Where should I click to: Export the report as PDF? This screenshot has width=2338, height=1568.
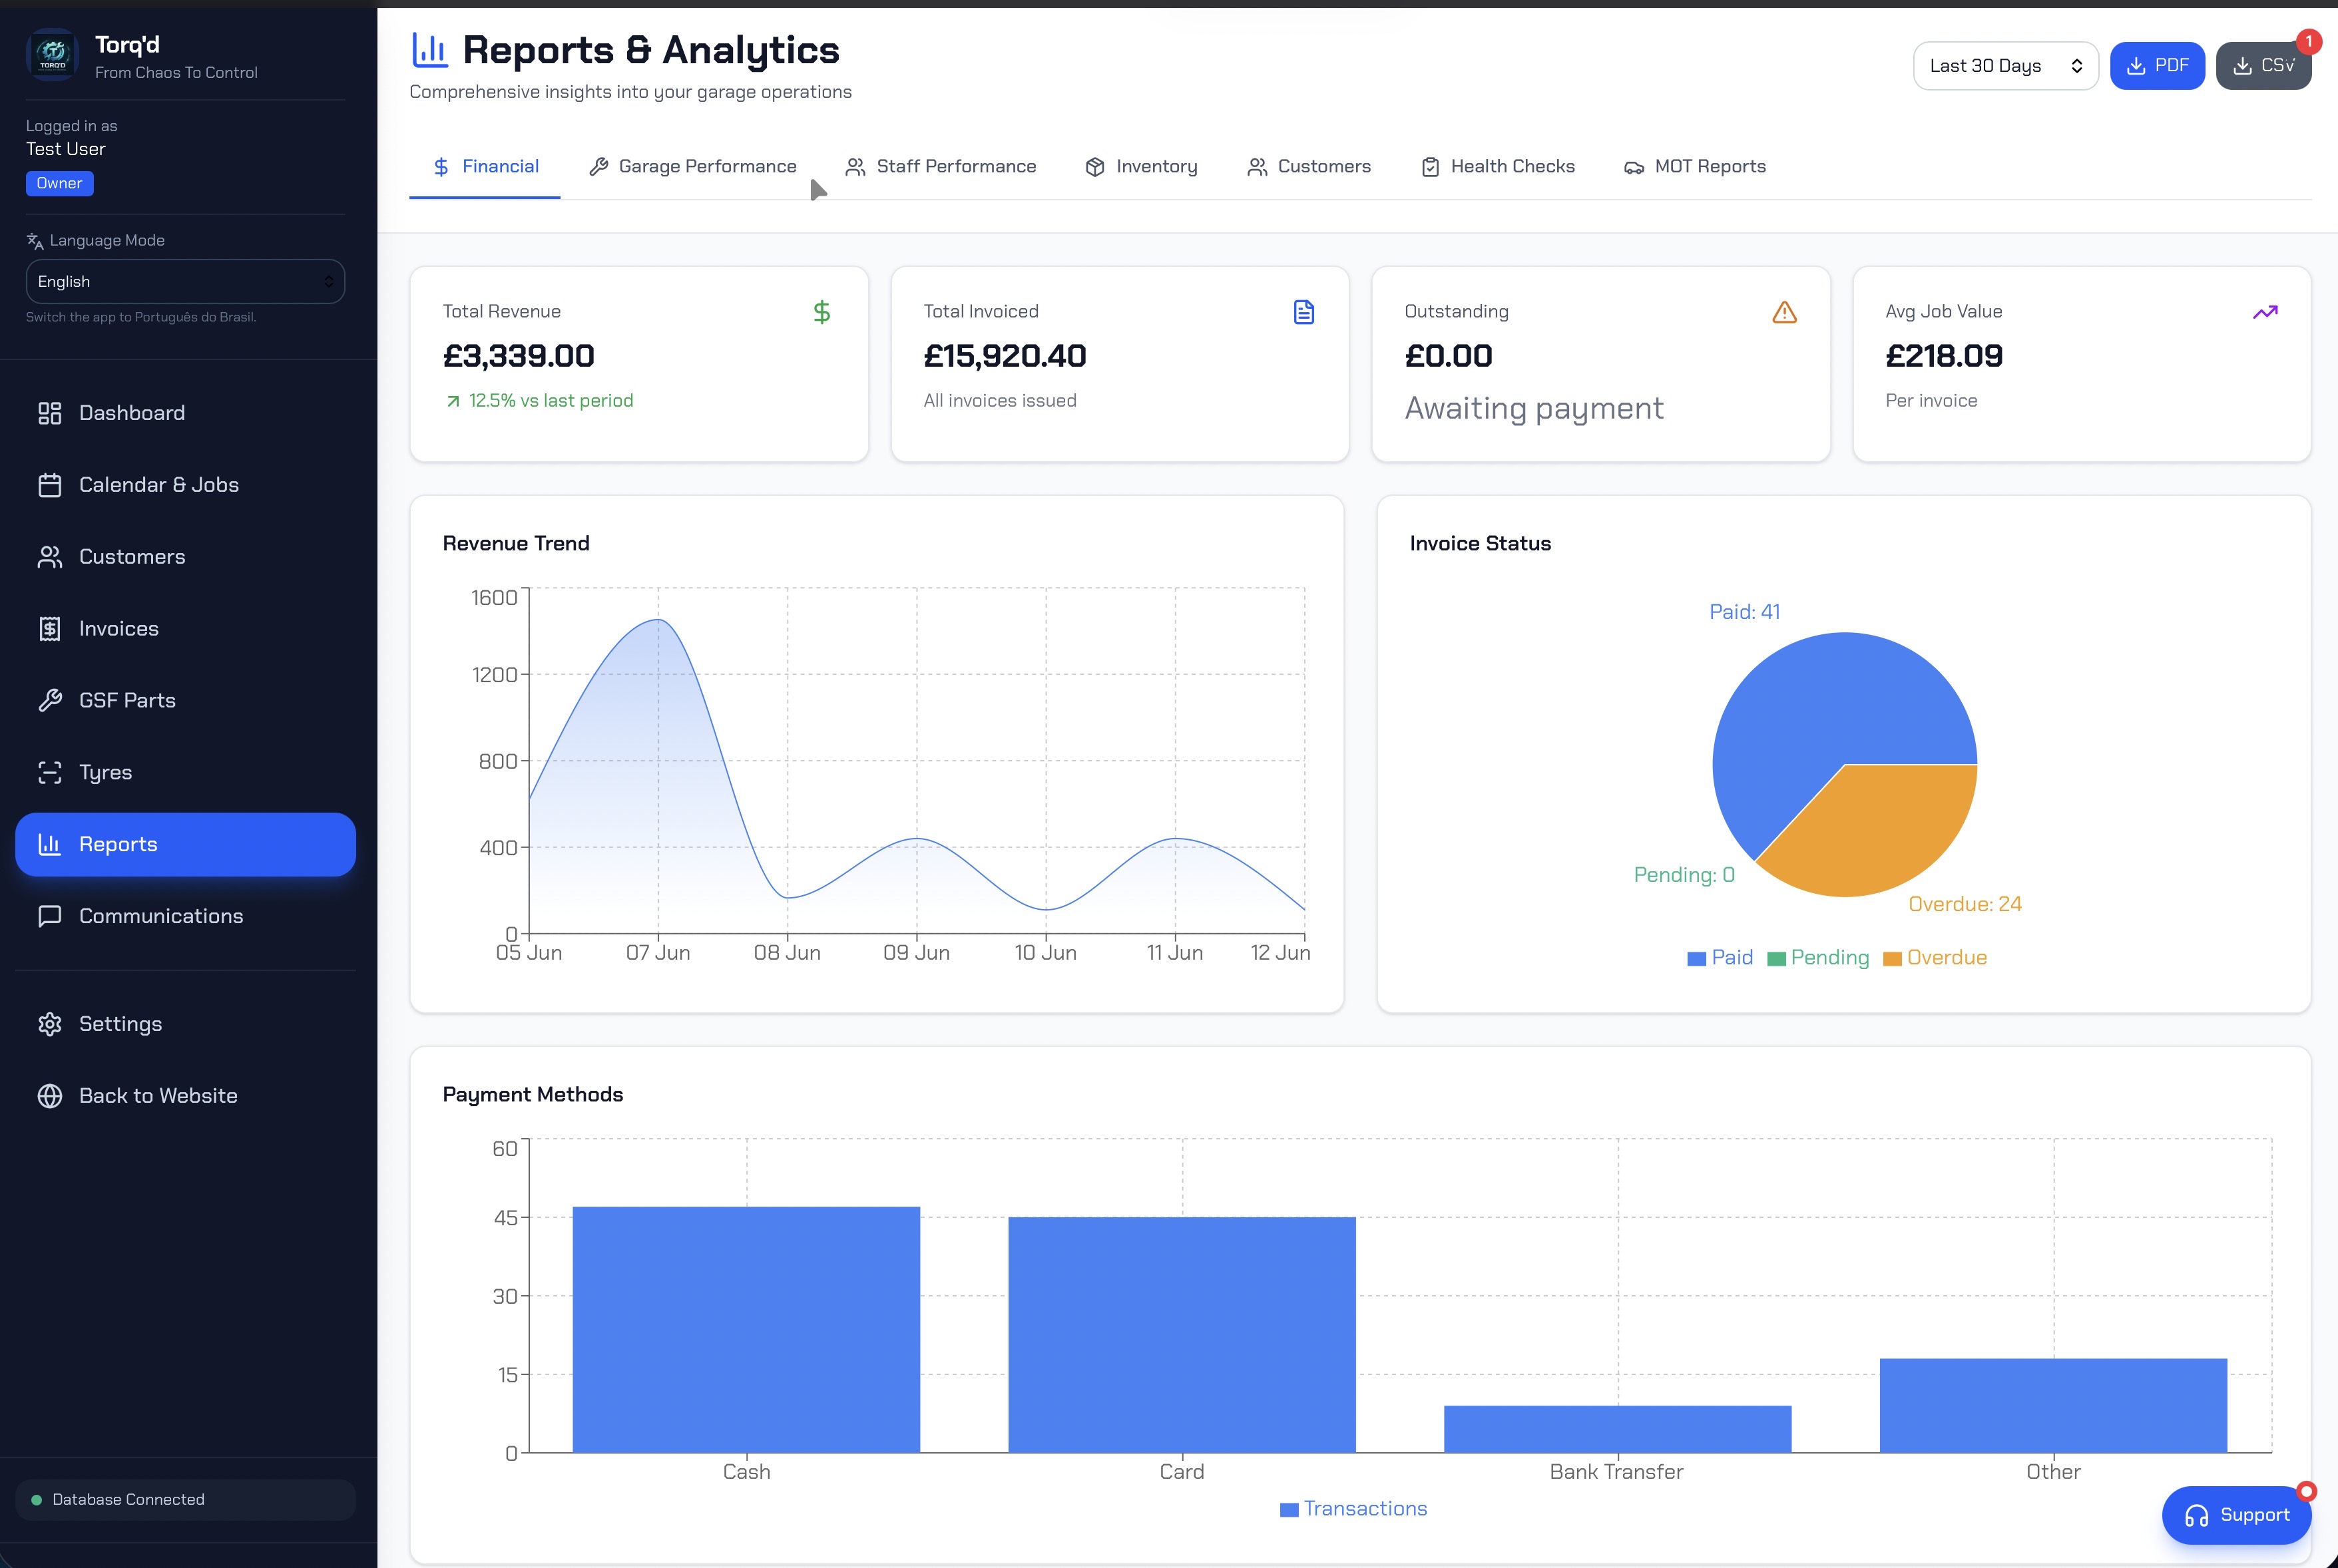(x=2157, y=66)
